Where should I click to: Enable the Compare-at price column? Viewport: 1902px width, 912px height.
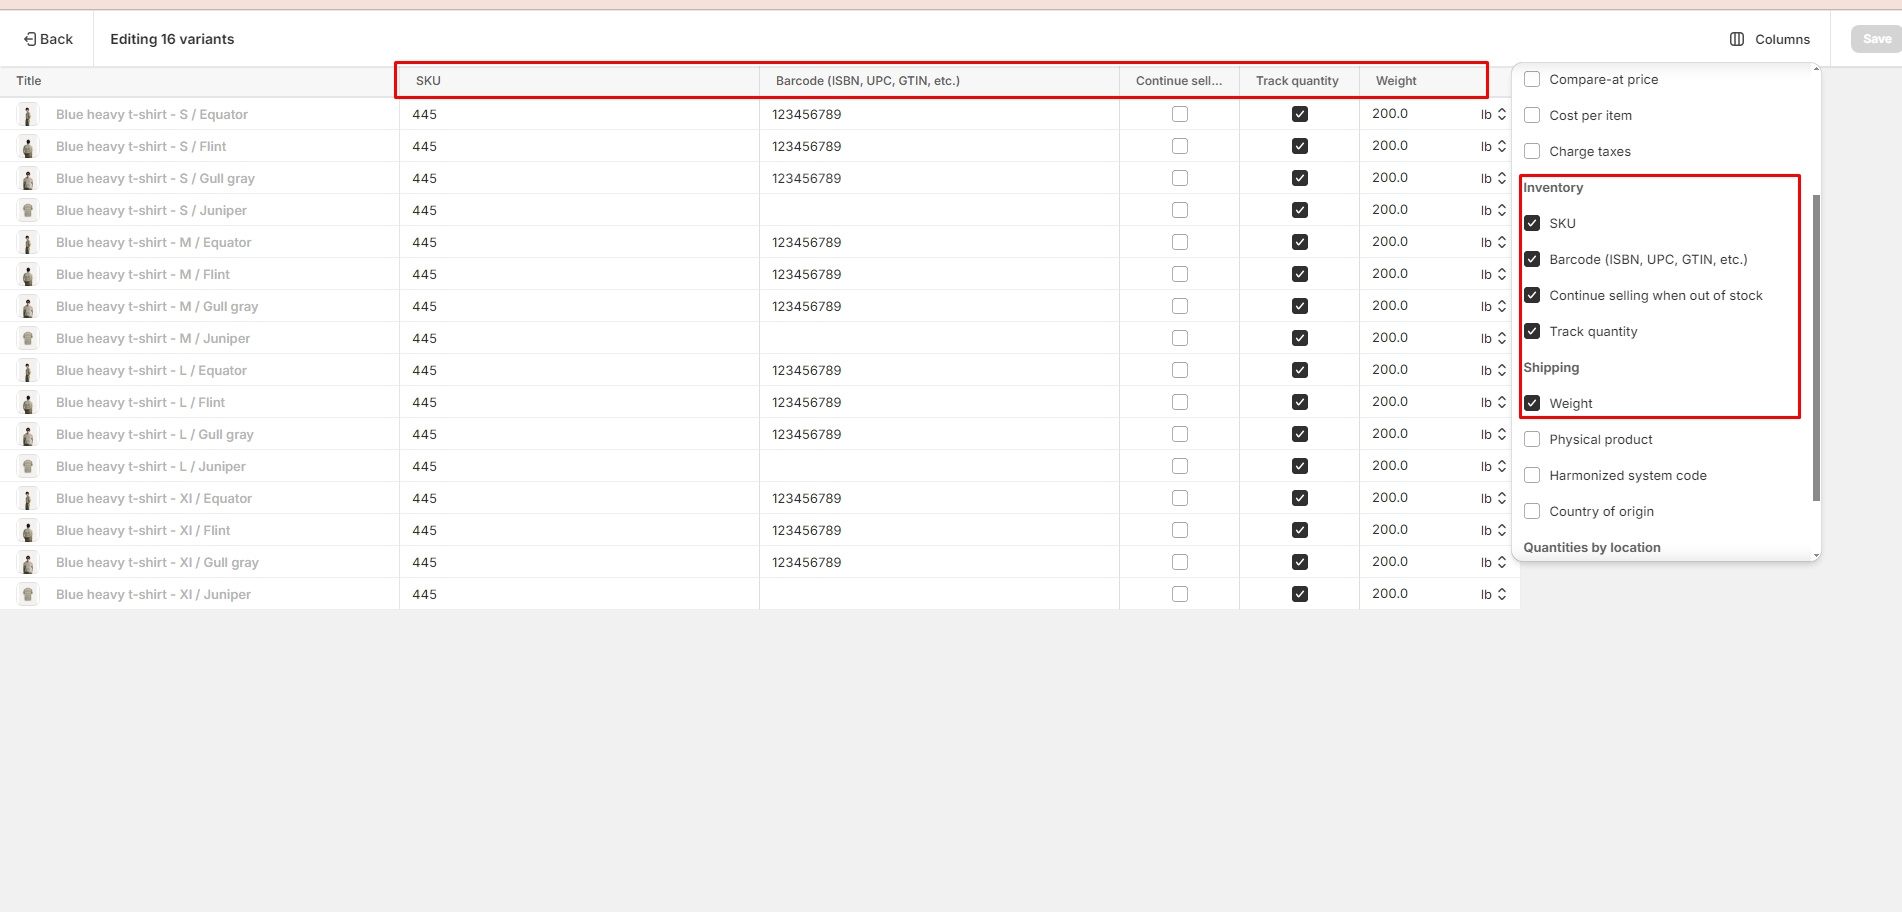click(1532, 79)
